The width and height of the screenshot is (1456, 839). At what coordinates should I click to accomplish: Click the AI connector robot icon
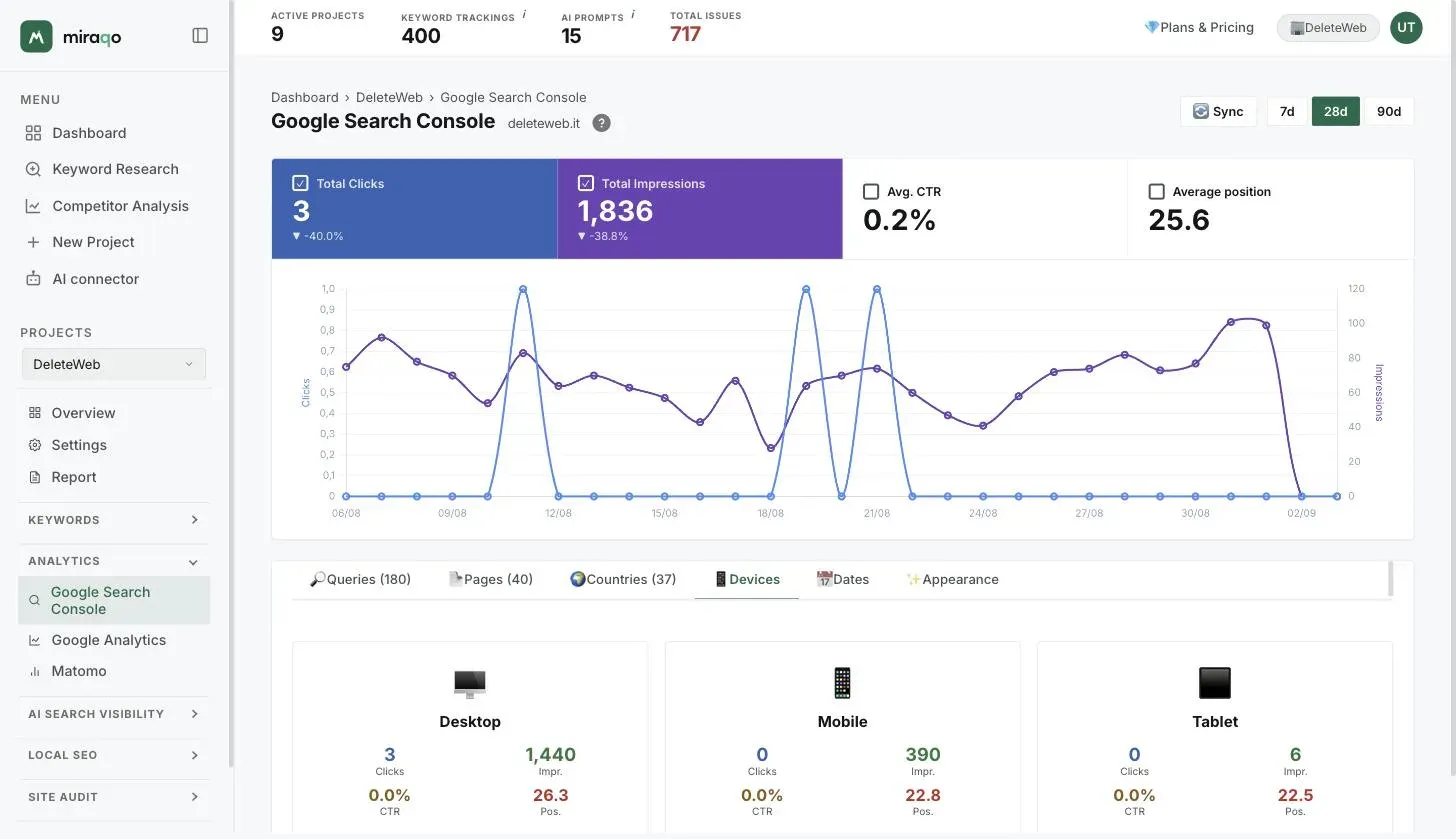(x=33, y=279)
